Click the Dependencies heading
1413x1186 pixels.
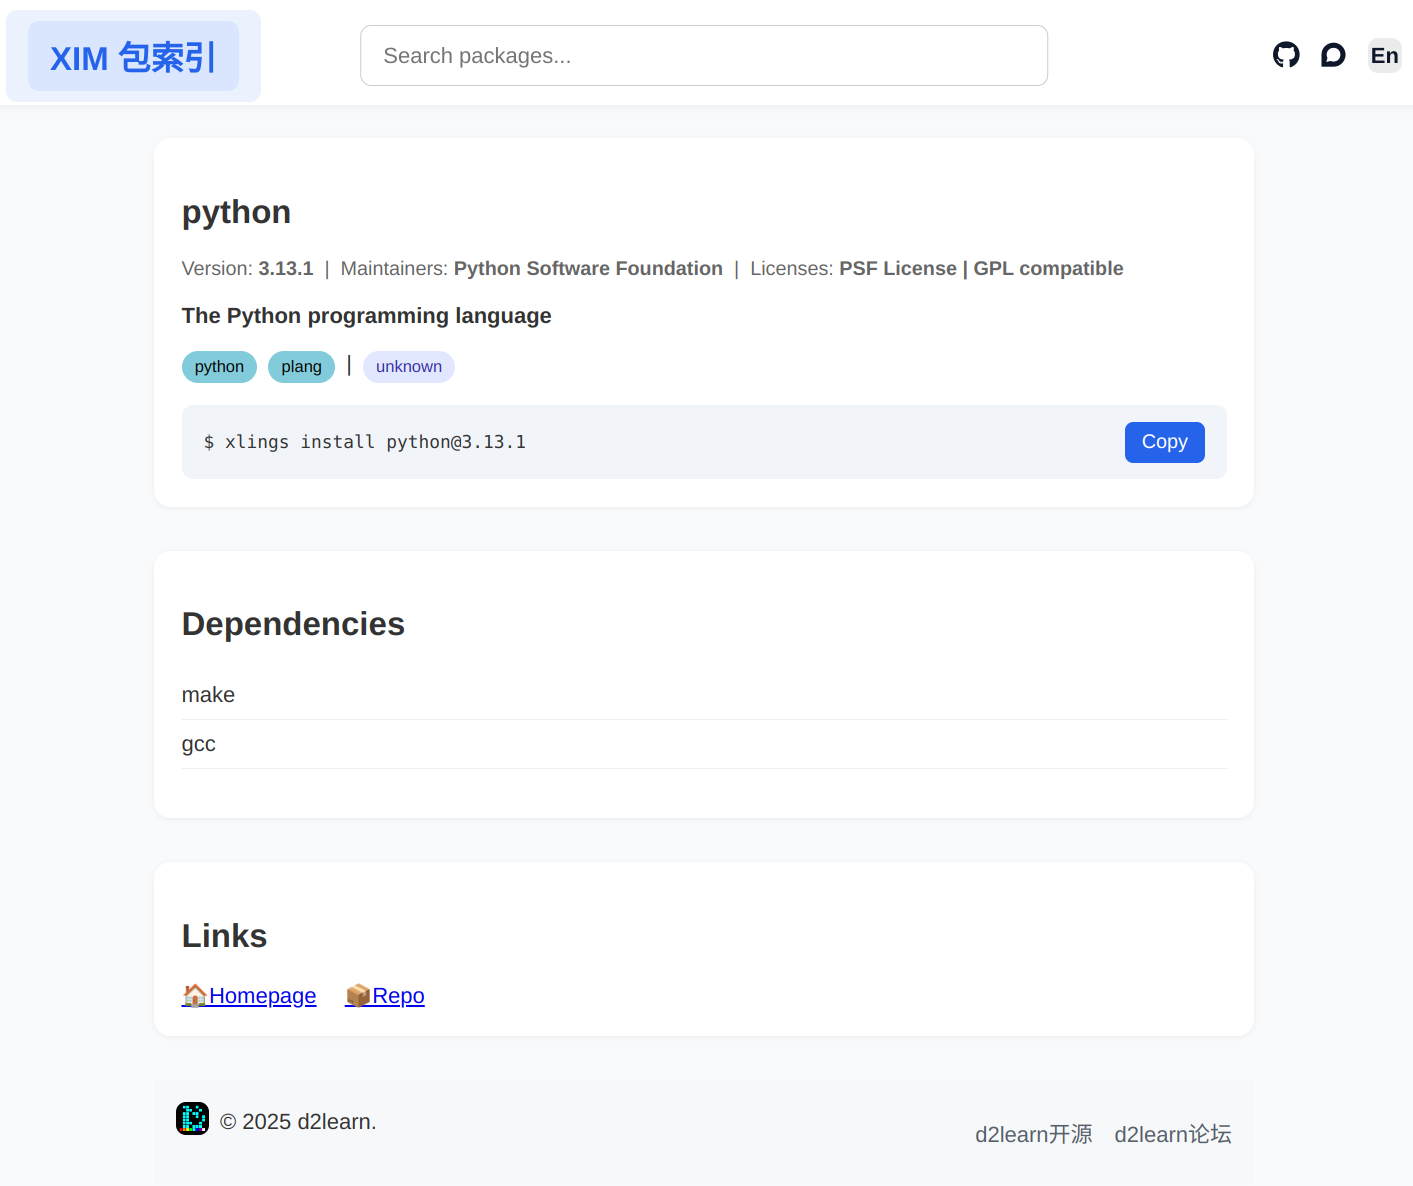tap(293, 624)
